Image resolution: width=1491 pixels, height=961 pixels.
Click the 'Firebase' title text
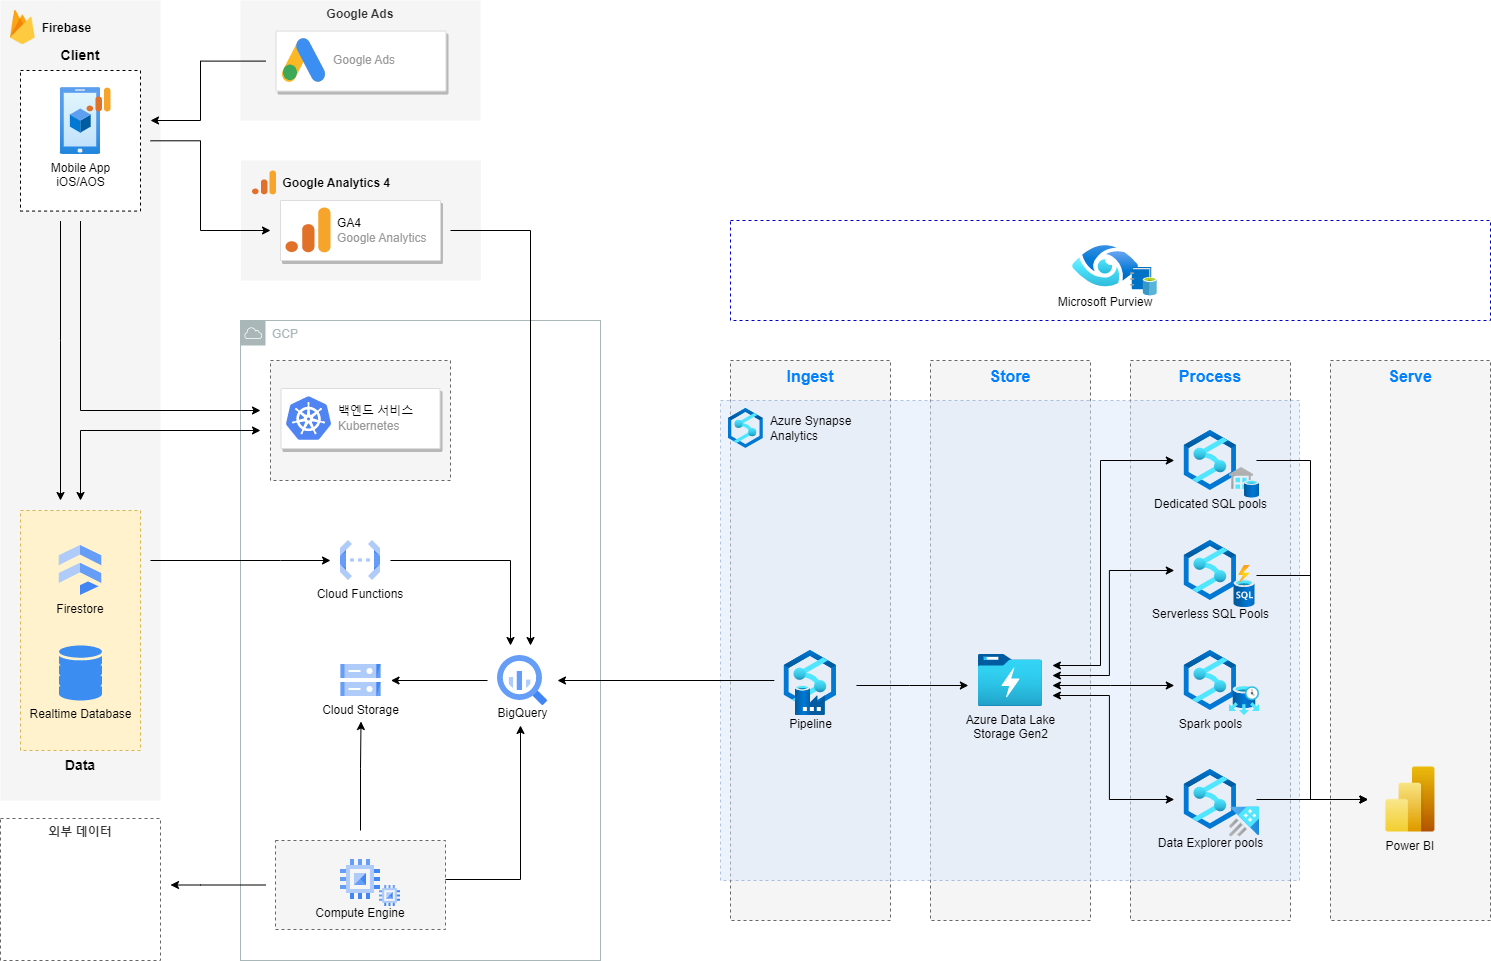point(66,28)
